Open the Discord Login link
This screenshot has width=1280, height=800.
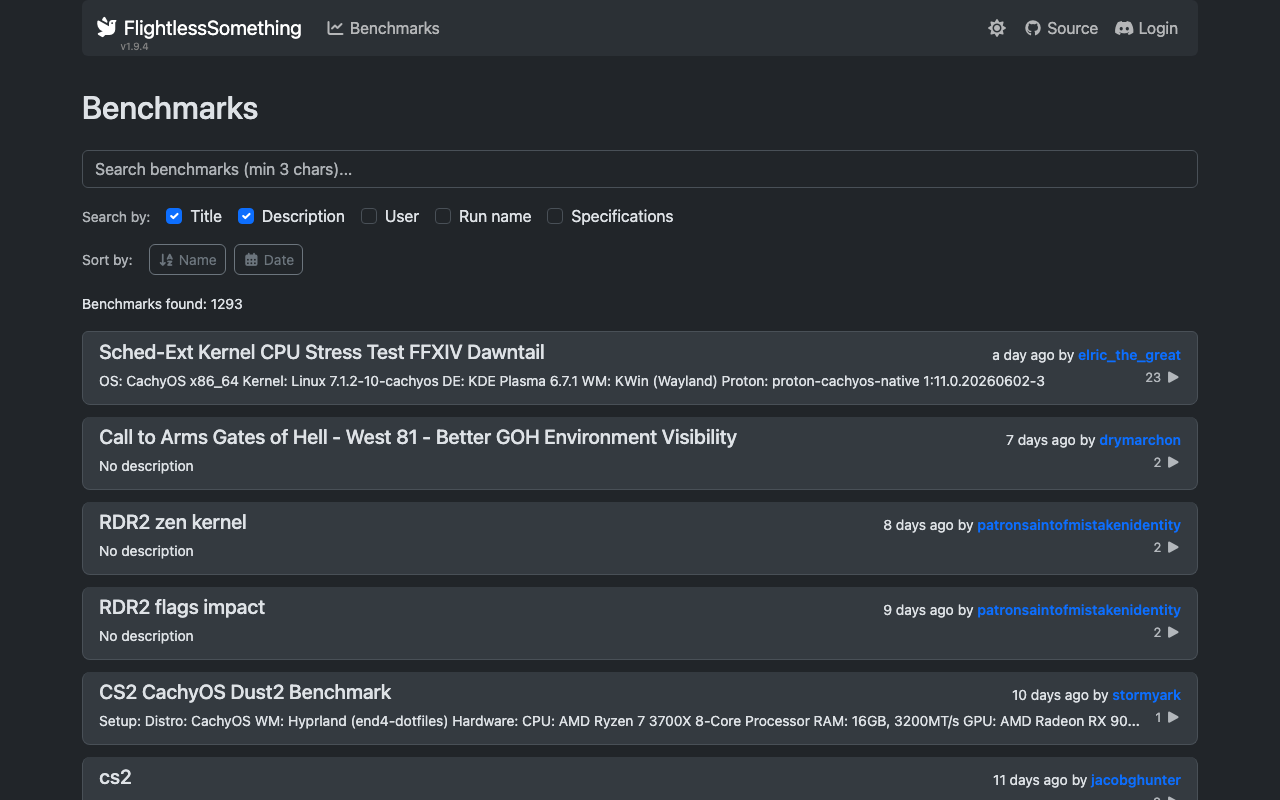click(1146, 28)
